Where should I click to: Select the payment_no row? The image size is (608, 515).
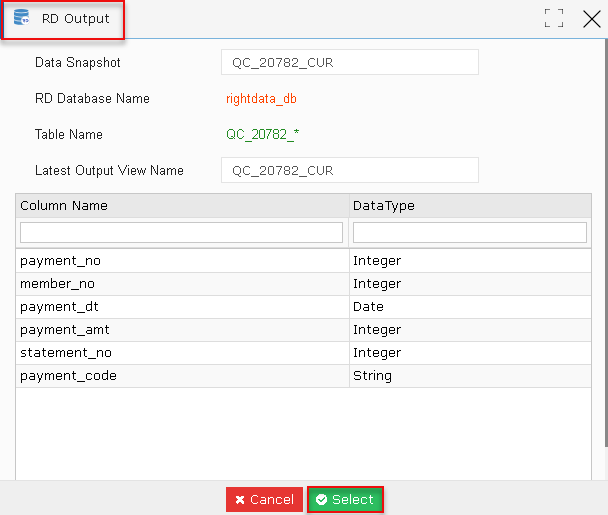pyautogui.click(x=303, y=261)
